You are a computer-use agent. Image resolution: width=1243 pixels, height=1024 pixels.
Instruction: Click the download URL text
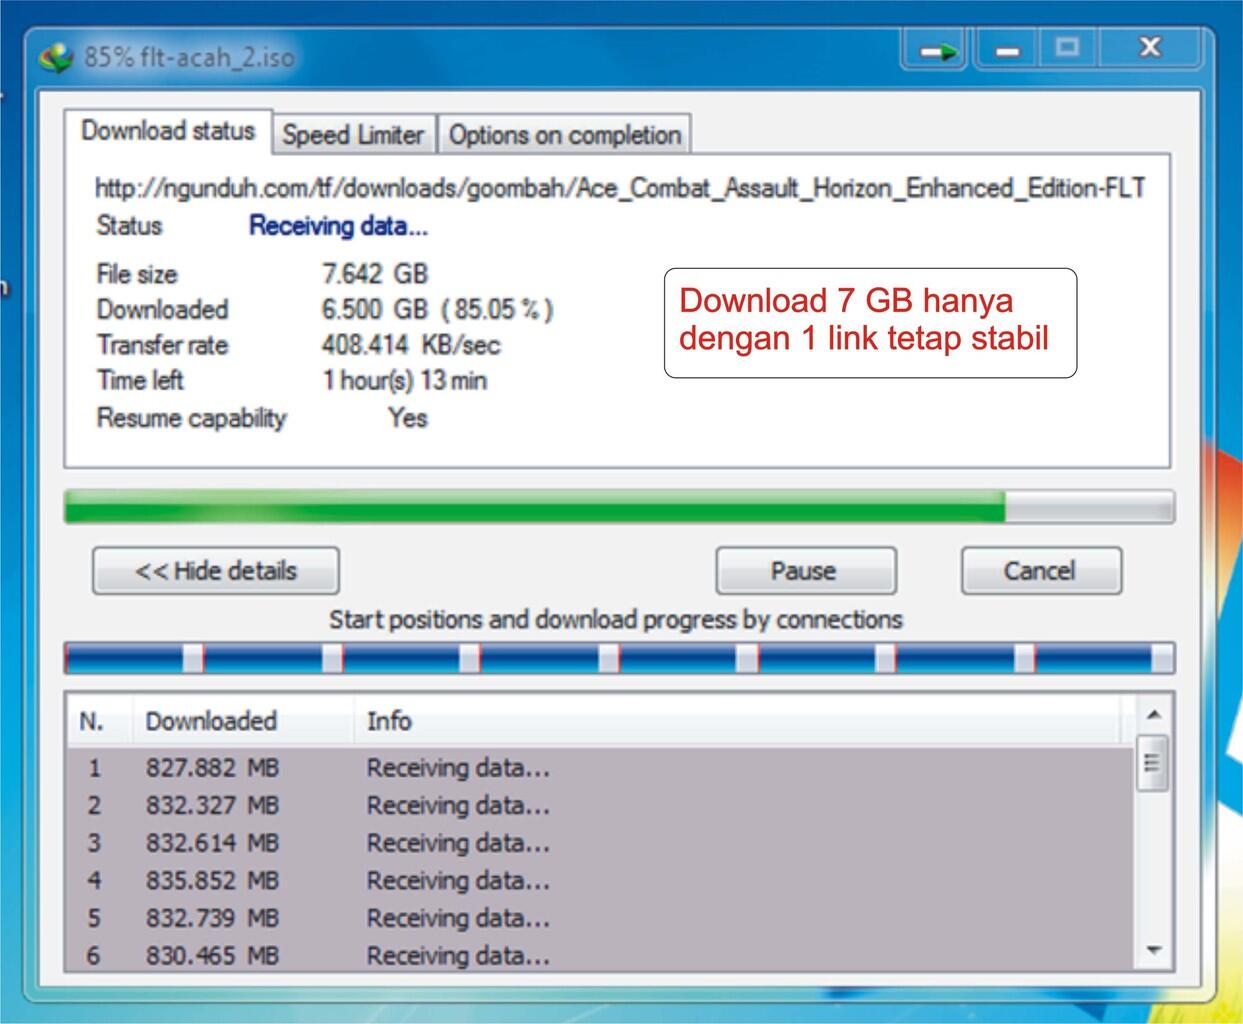click(620, 188)
